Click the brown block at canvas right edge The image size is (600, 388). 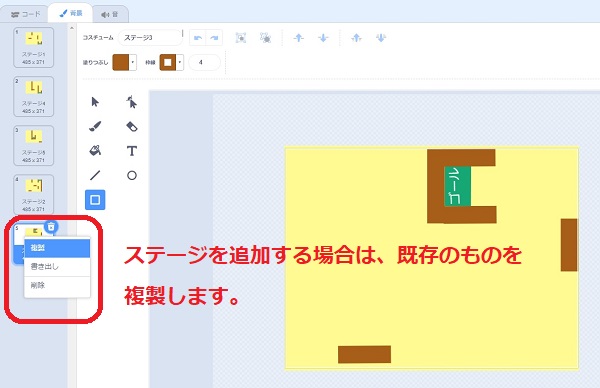pos(569,245)
